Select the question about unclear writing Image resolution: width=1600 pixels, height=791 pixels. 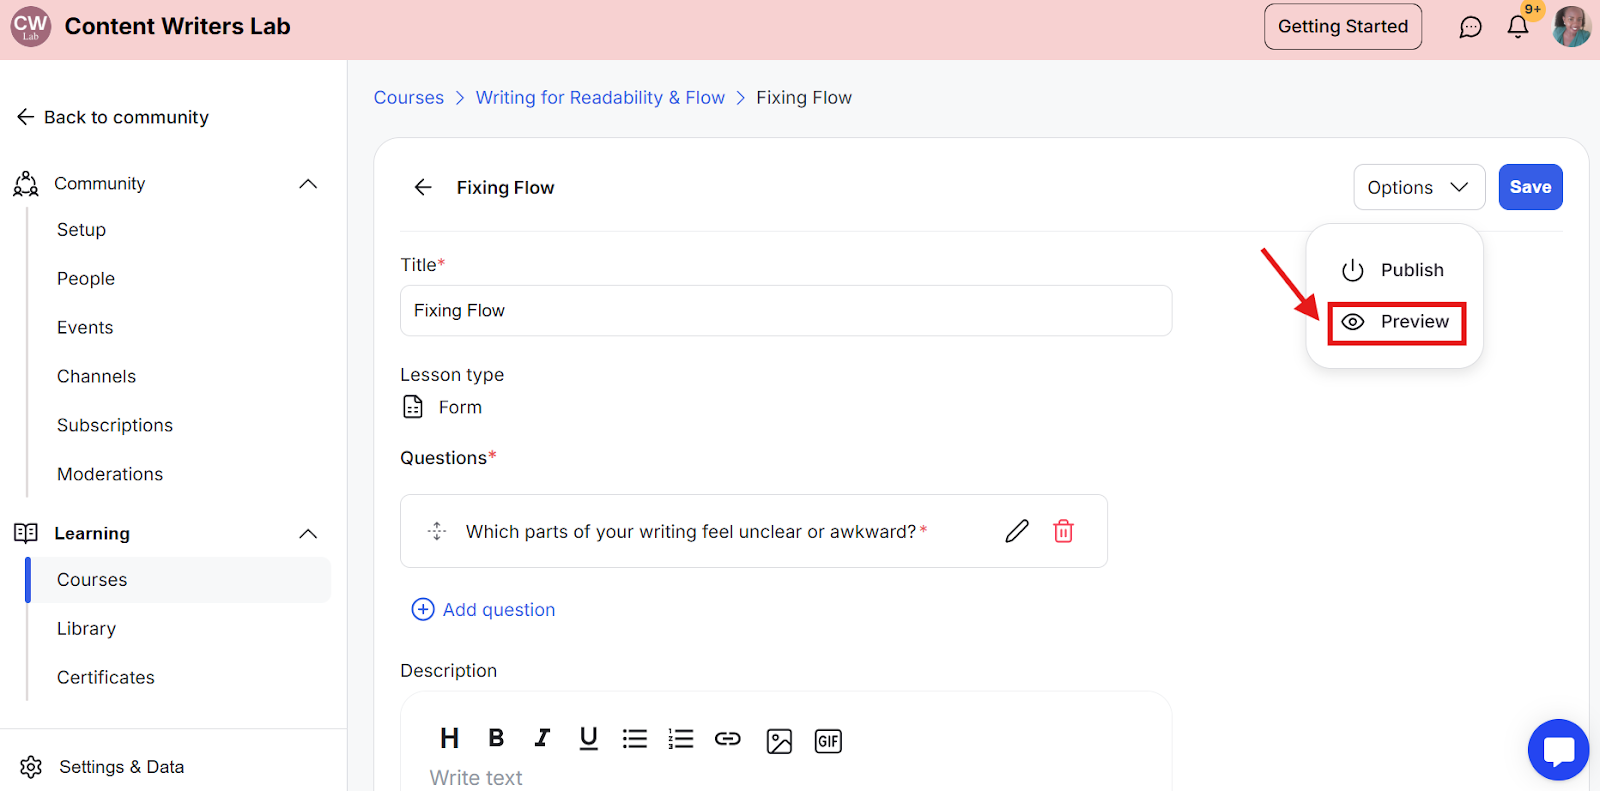tap(754, 531)
